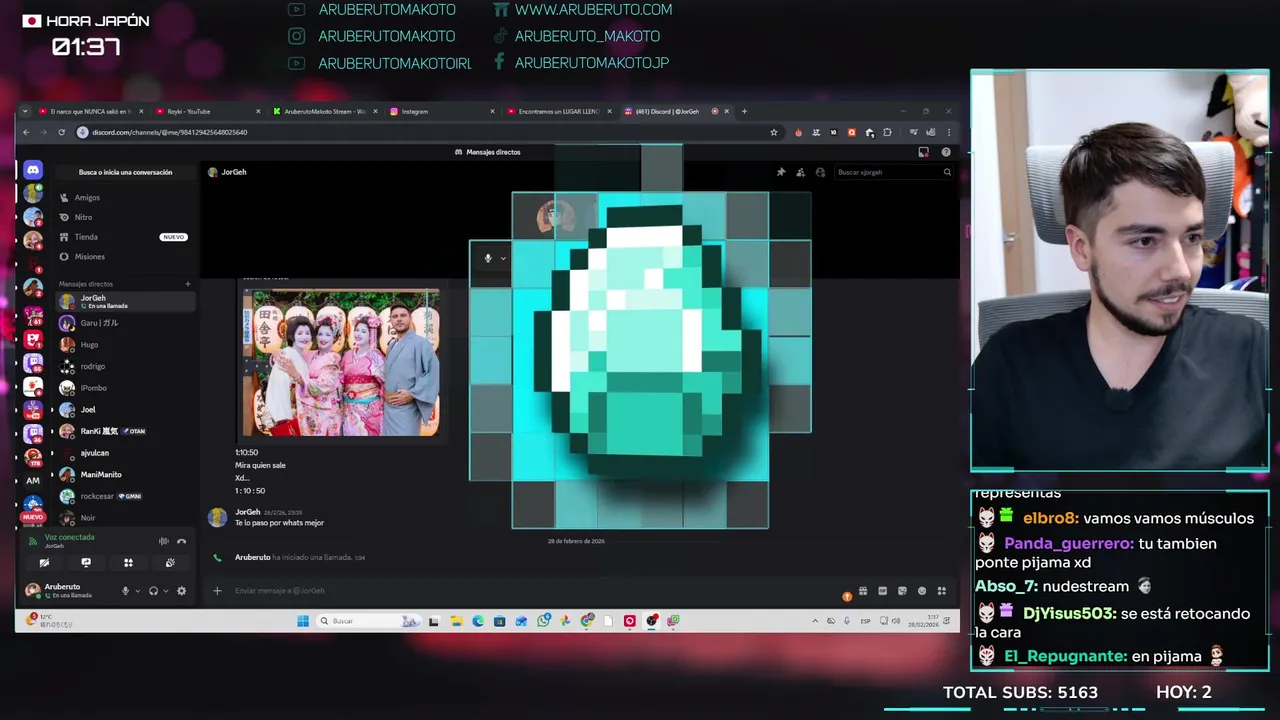This screenshot has height=720, width=1280.
Task: Open the rodrigo direct message
Action: coord(125,366)
